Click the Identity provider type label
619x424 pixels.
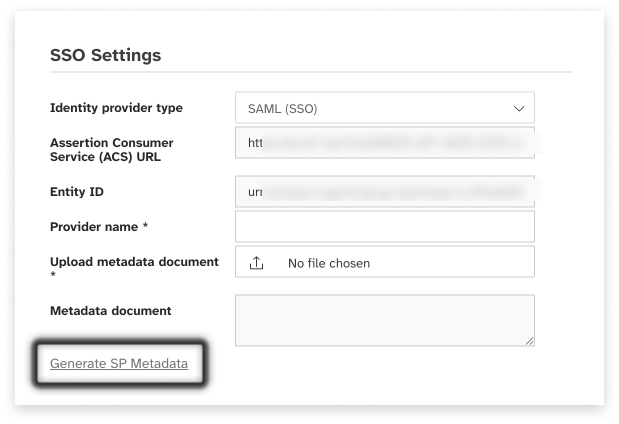(116, 108)
